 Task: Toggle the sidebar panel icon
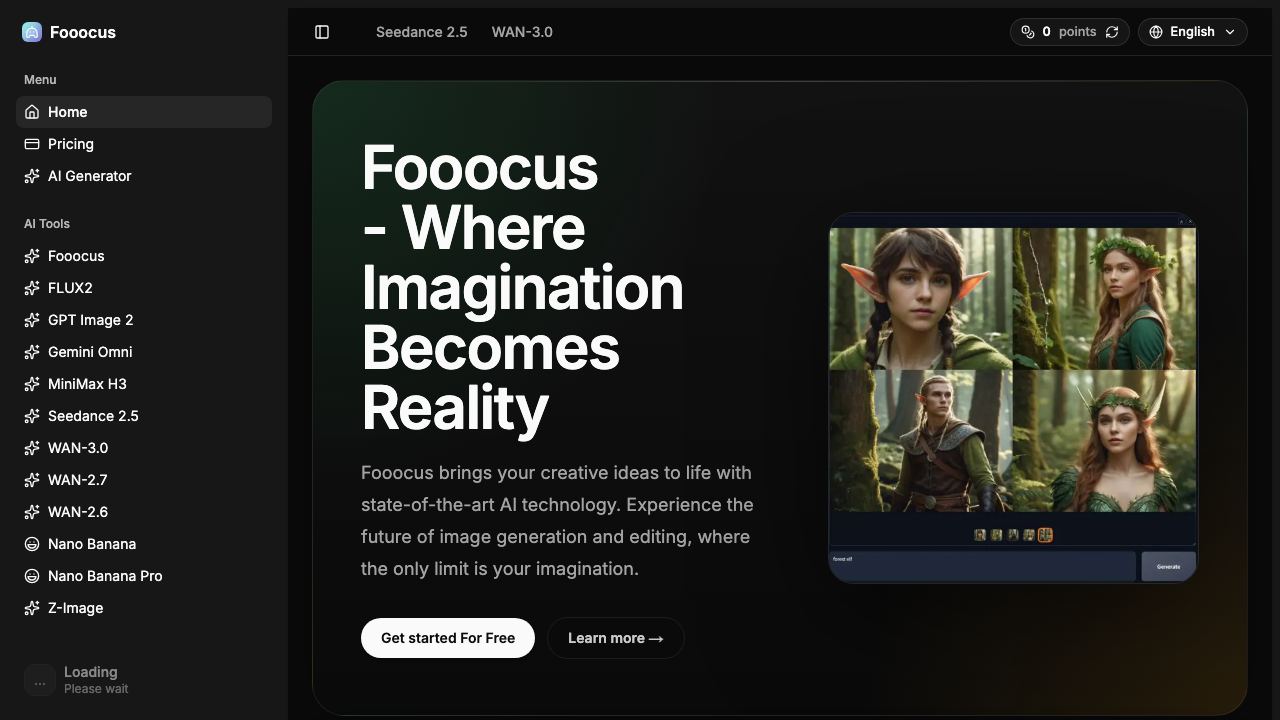point(322,32)
